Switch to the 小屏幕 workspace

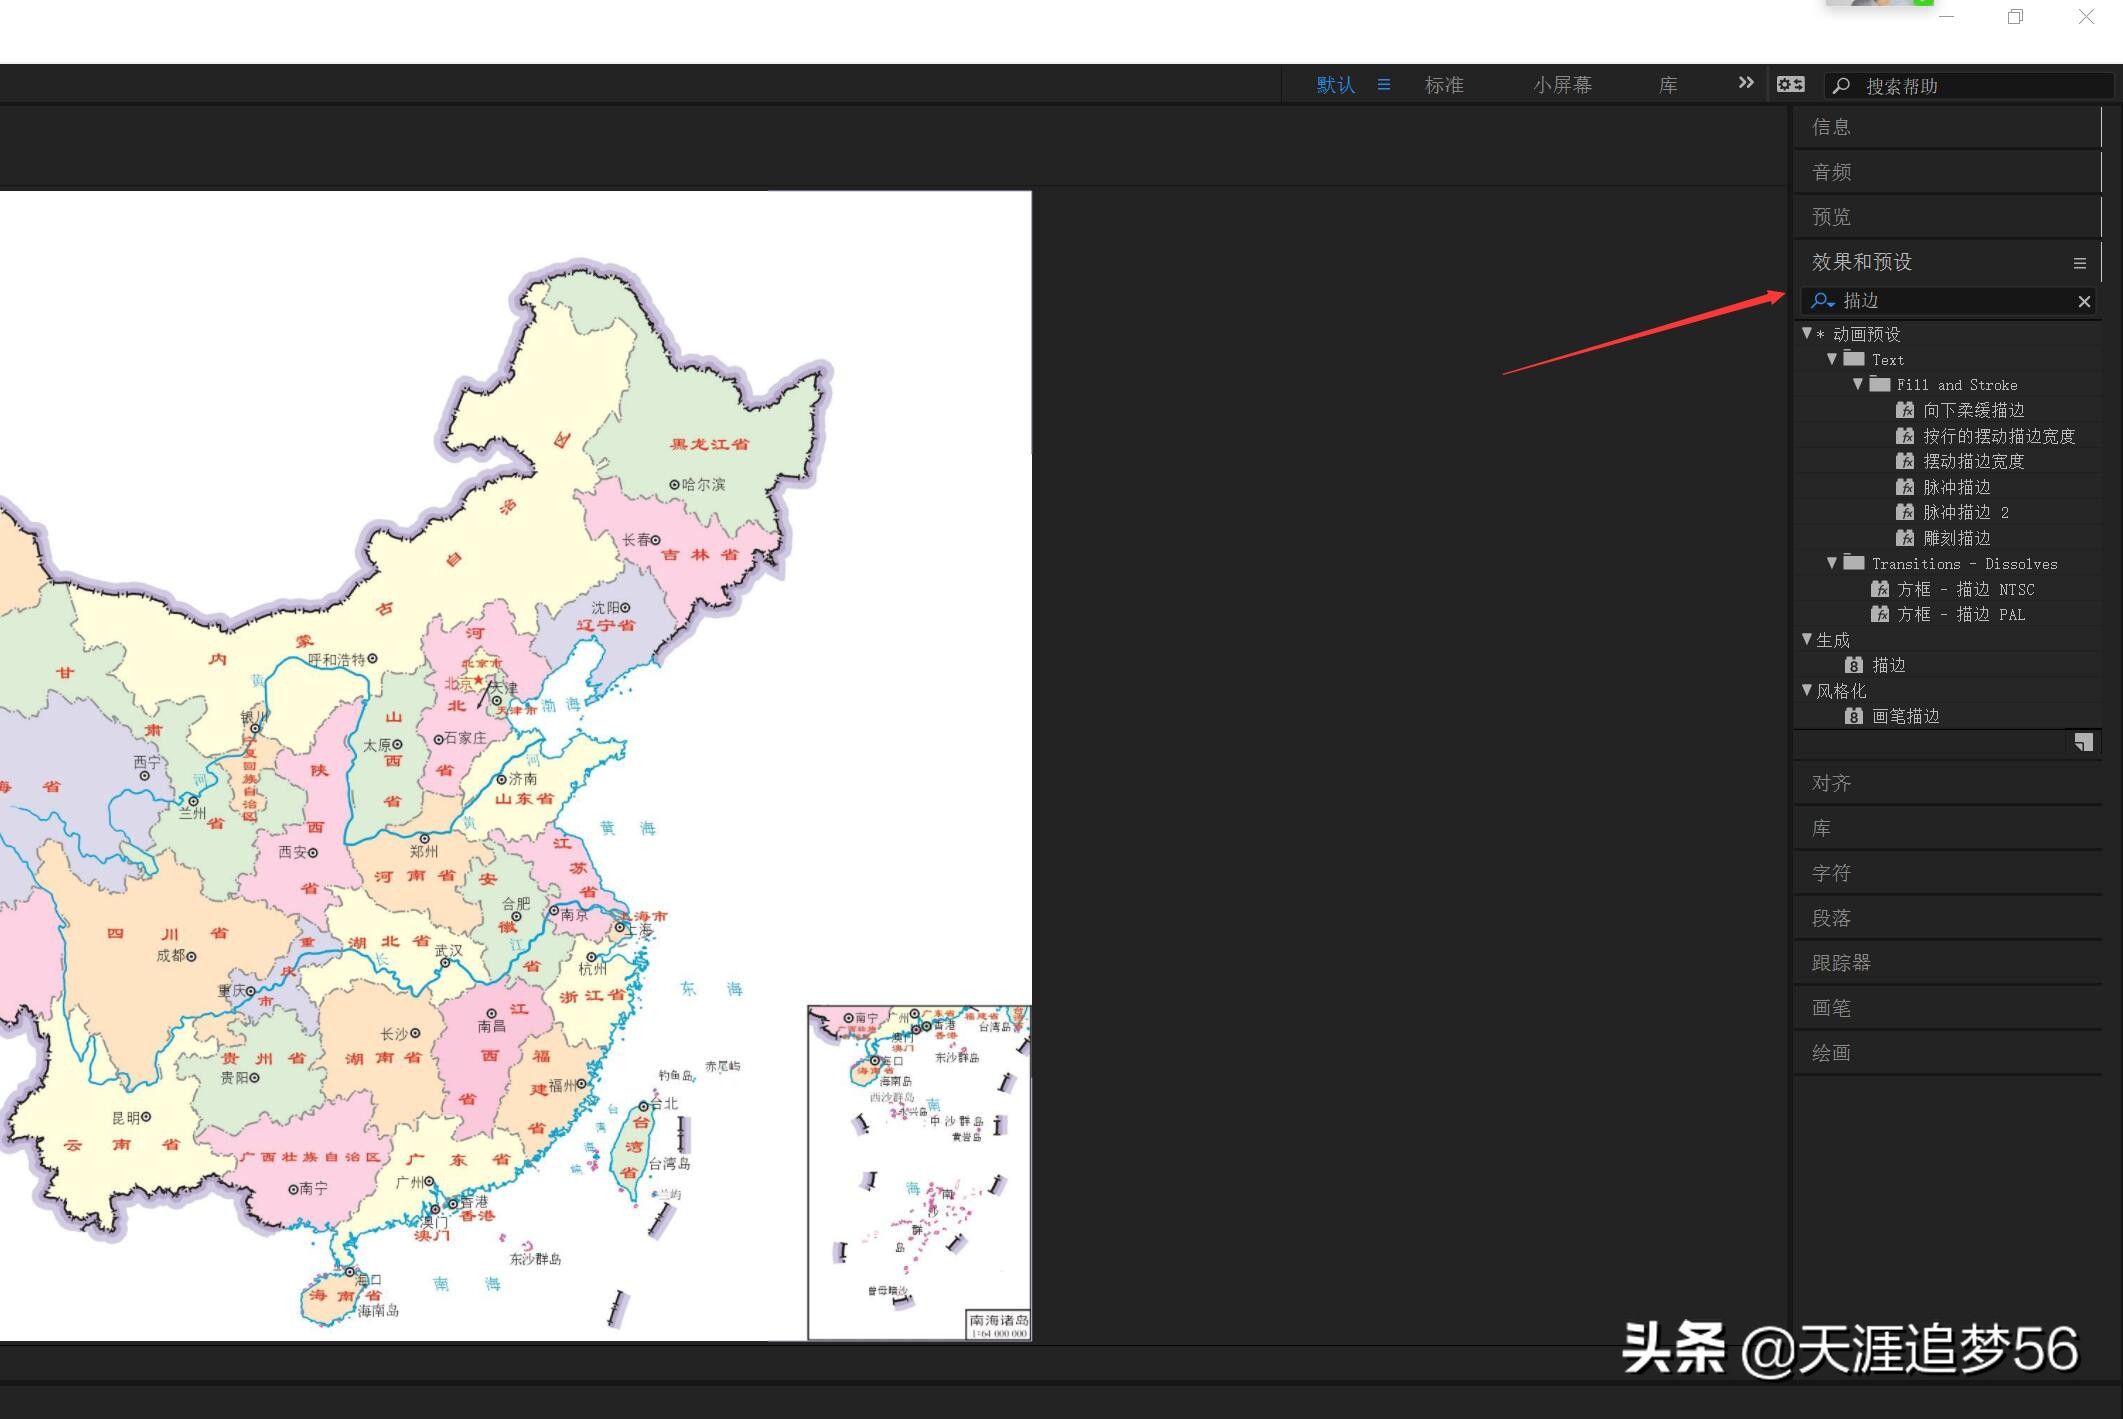click(1561, 85)
